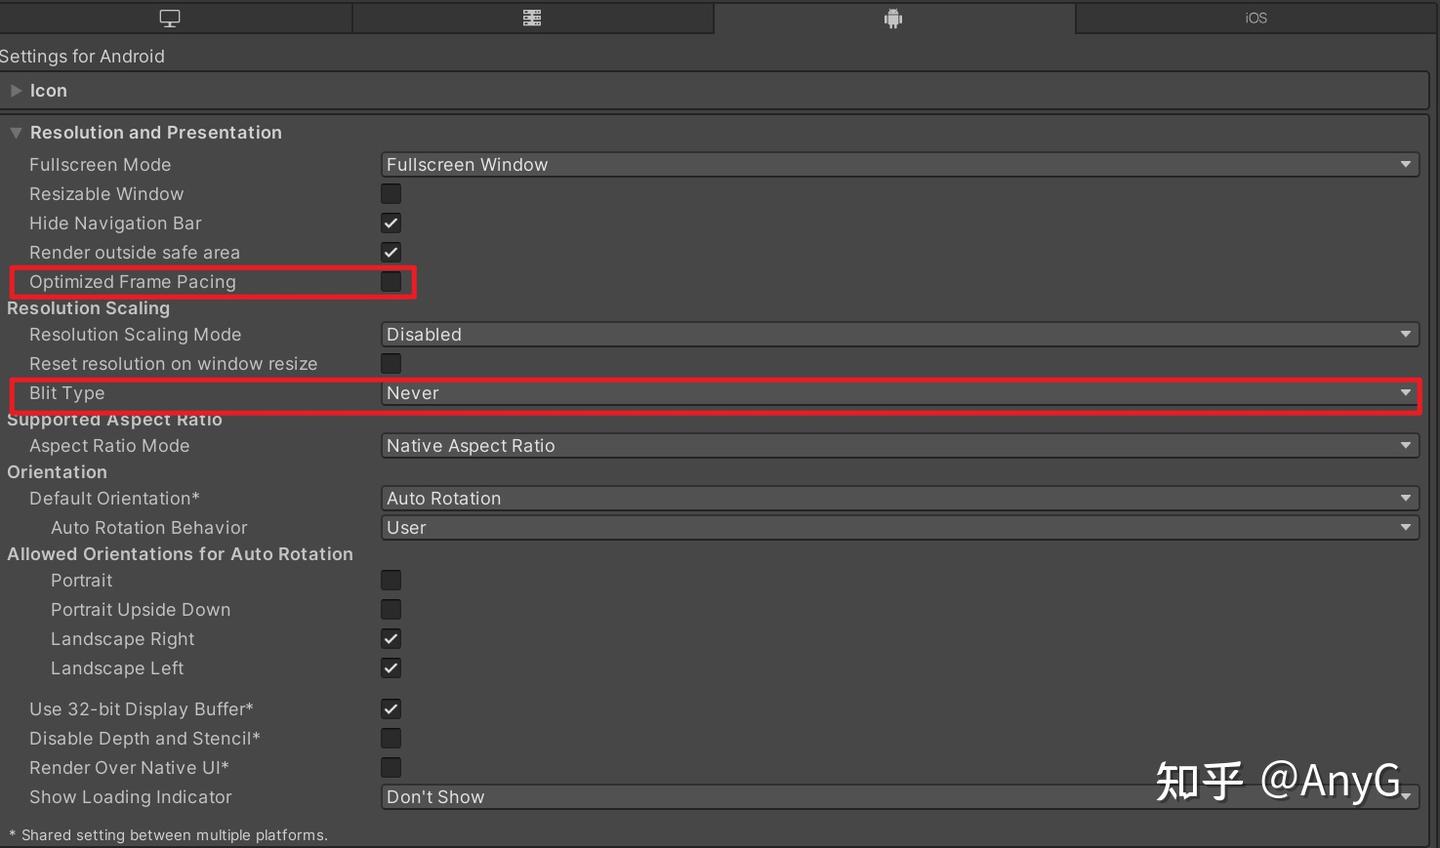
Task: Uncheck Landscape Right orientation
Action: [x=391, y=639]
